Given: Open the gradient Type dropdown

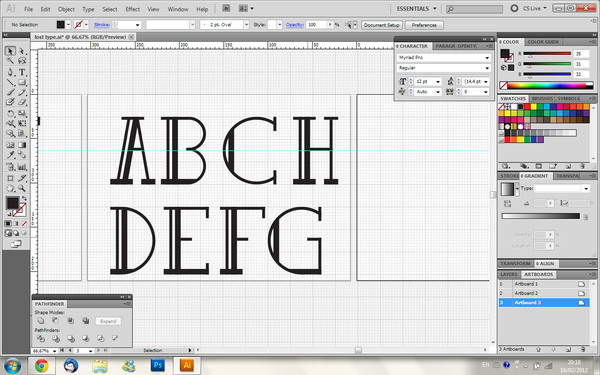Looking at the screenshot, I should coord(586,189).
